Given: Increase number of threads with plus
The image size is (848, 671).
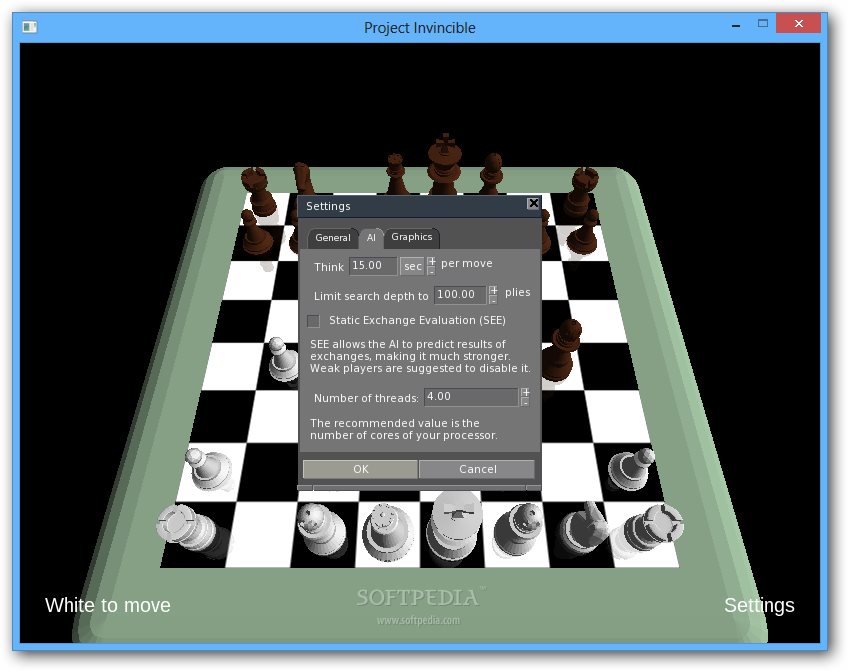Looking at the screenshot, I should [525, 393].
